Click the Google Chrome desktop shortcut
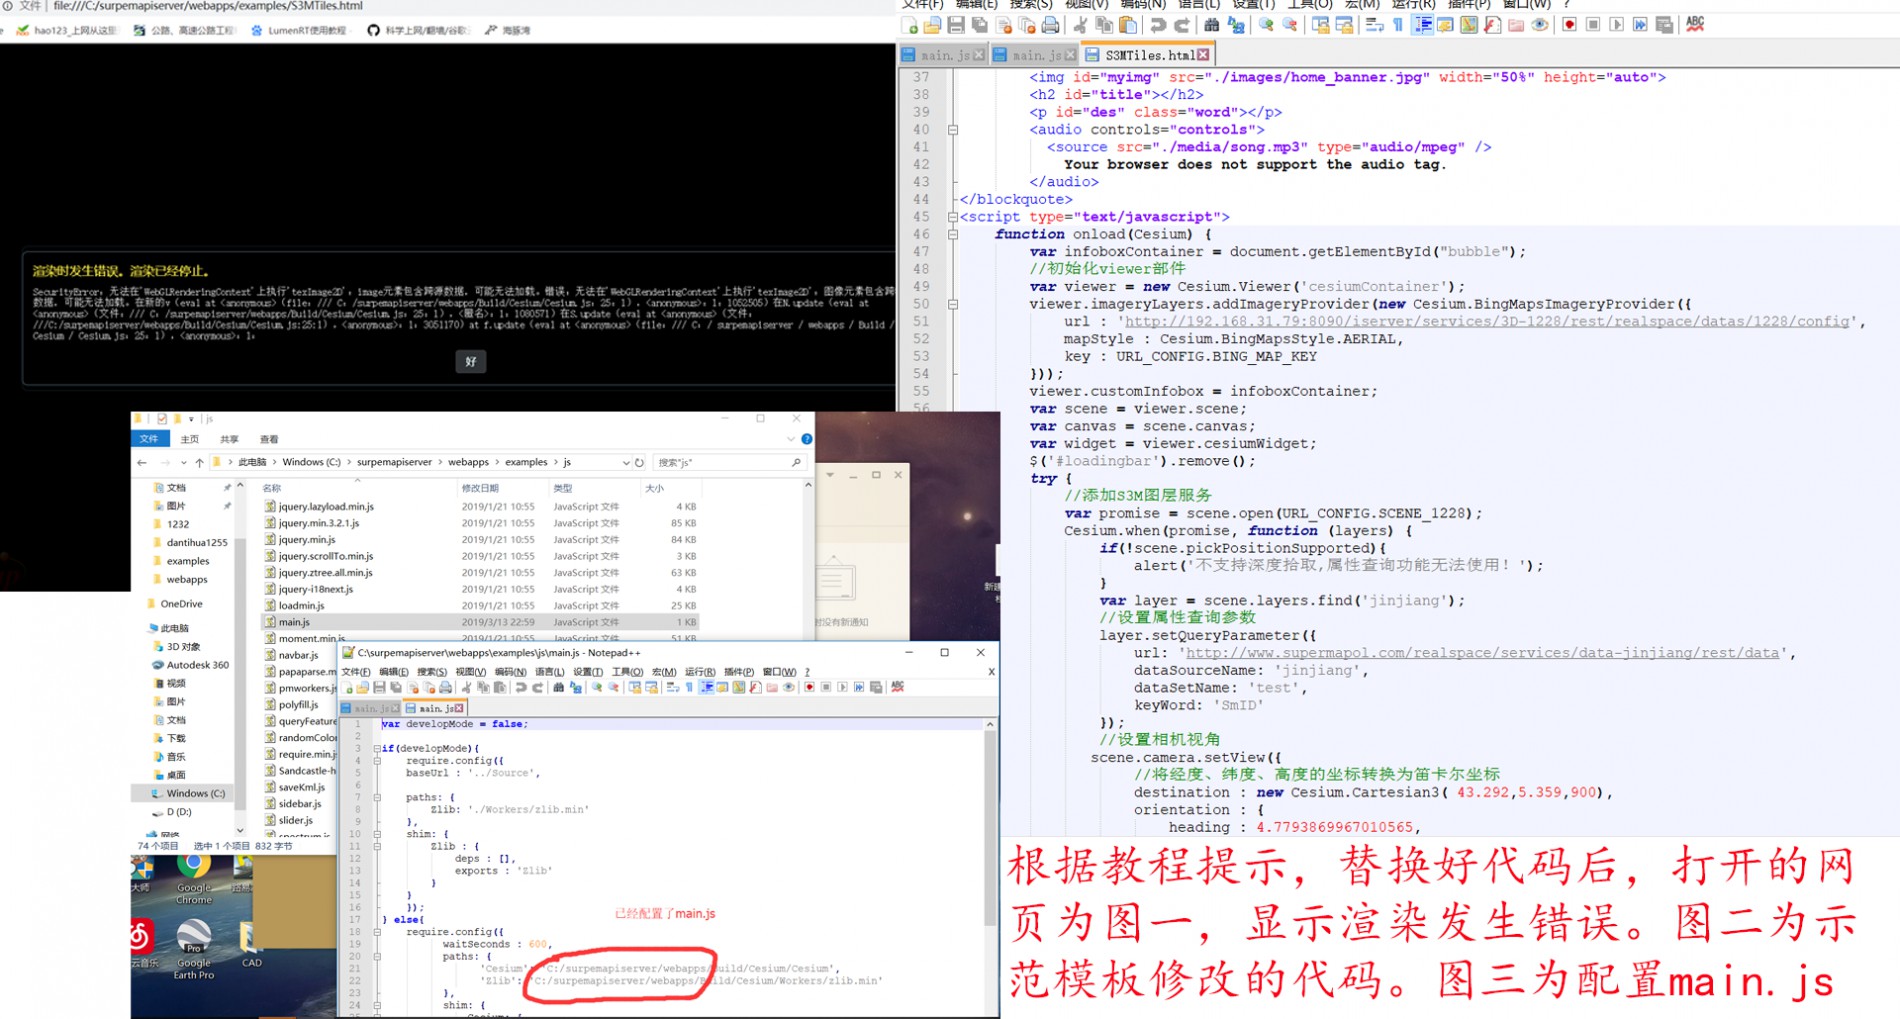 point(194,880)
